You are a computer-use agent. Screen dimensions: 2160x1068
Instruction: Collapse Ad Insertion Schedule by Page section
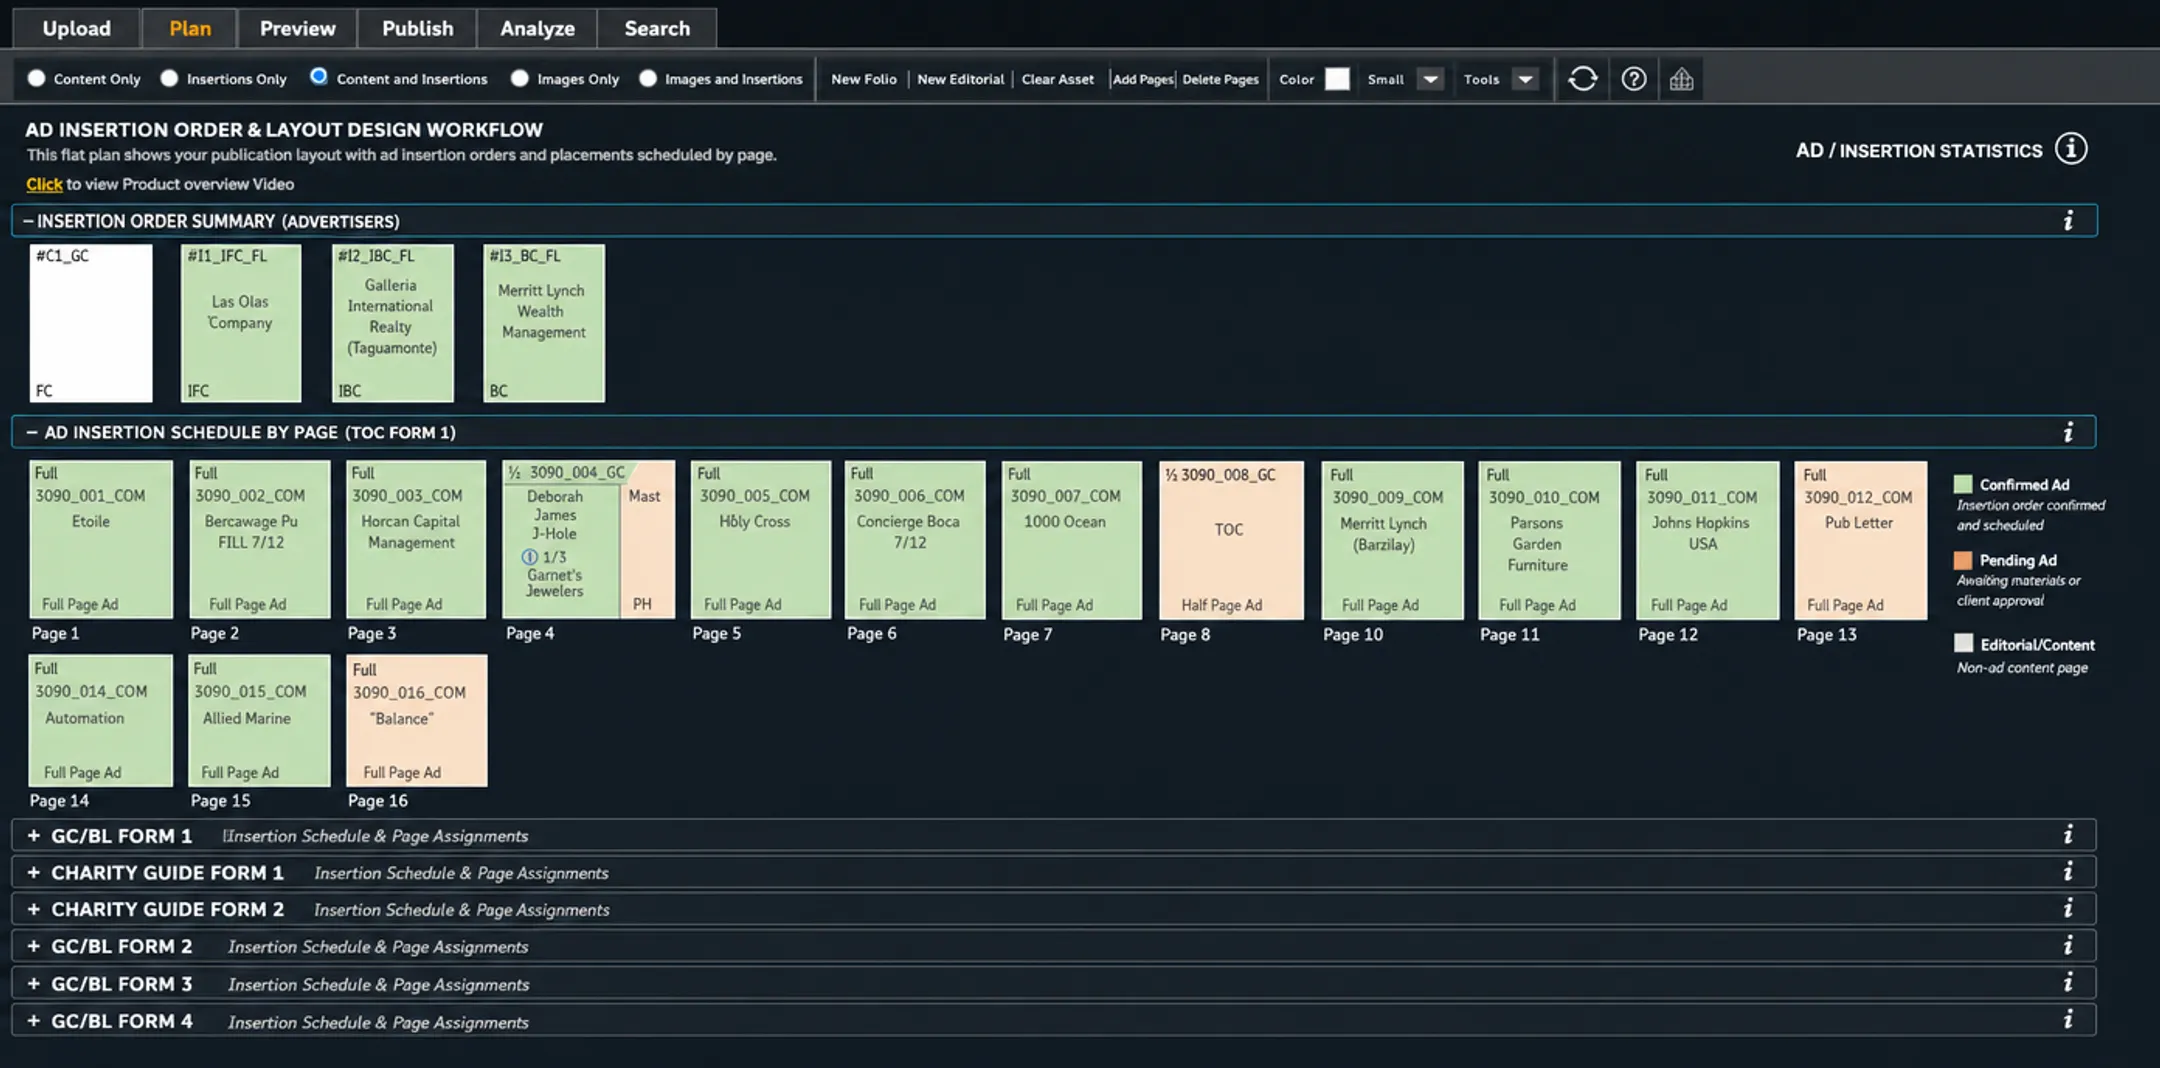pyautogui.click(x=32, y=432)
